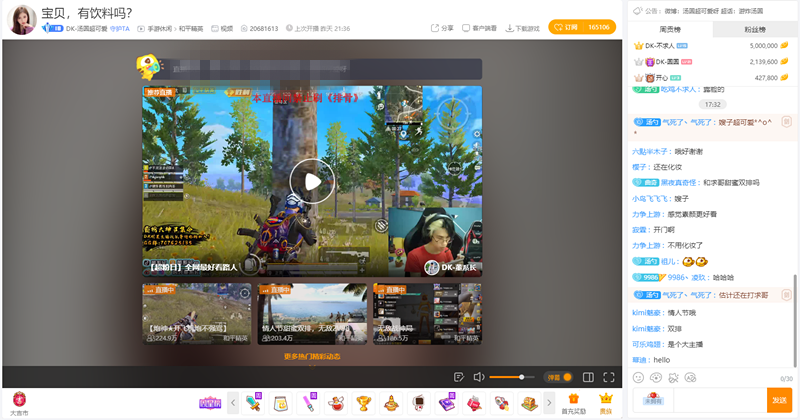The width and height of the screenshot is (800, 420).
Task: Toggle the 弹幕 danmaku switch
Action: pyautogui.click(x=558, y=377)
